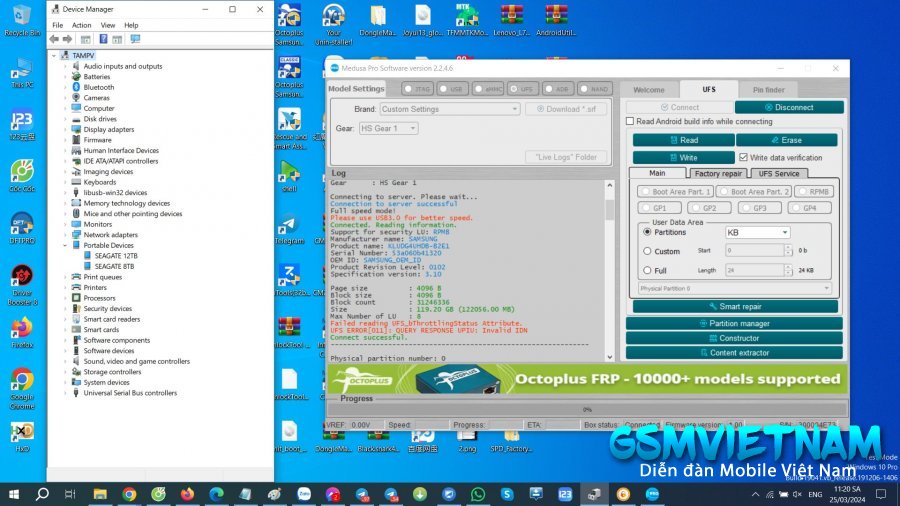Open the Action menu in Device Manager
900x506 pixels.
click(x=82, y=25)
